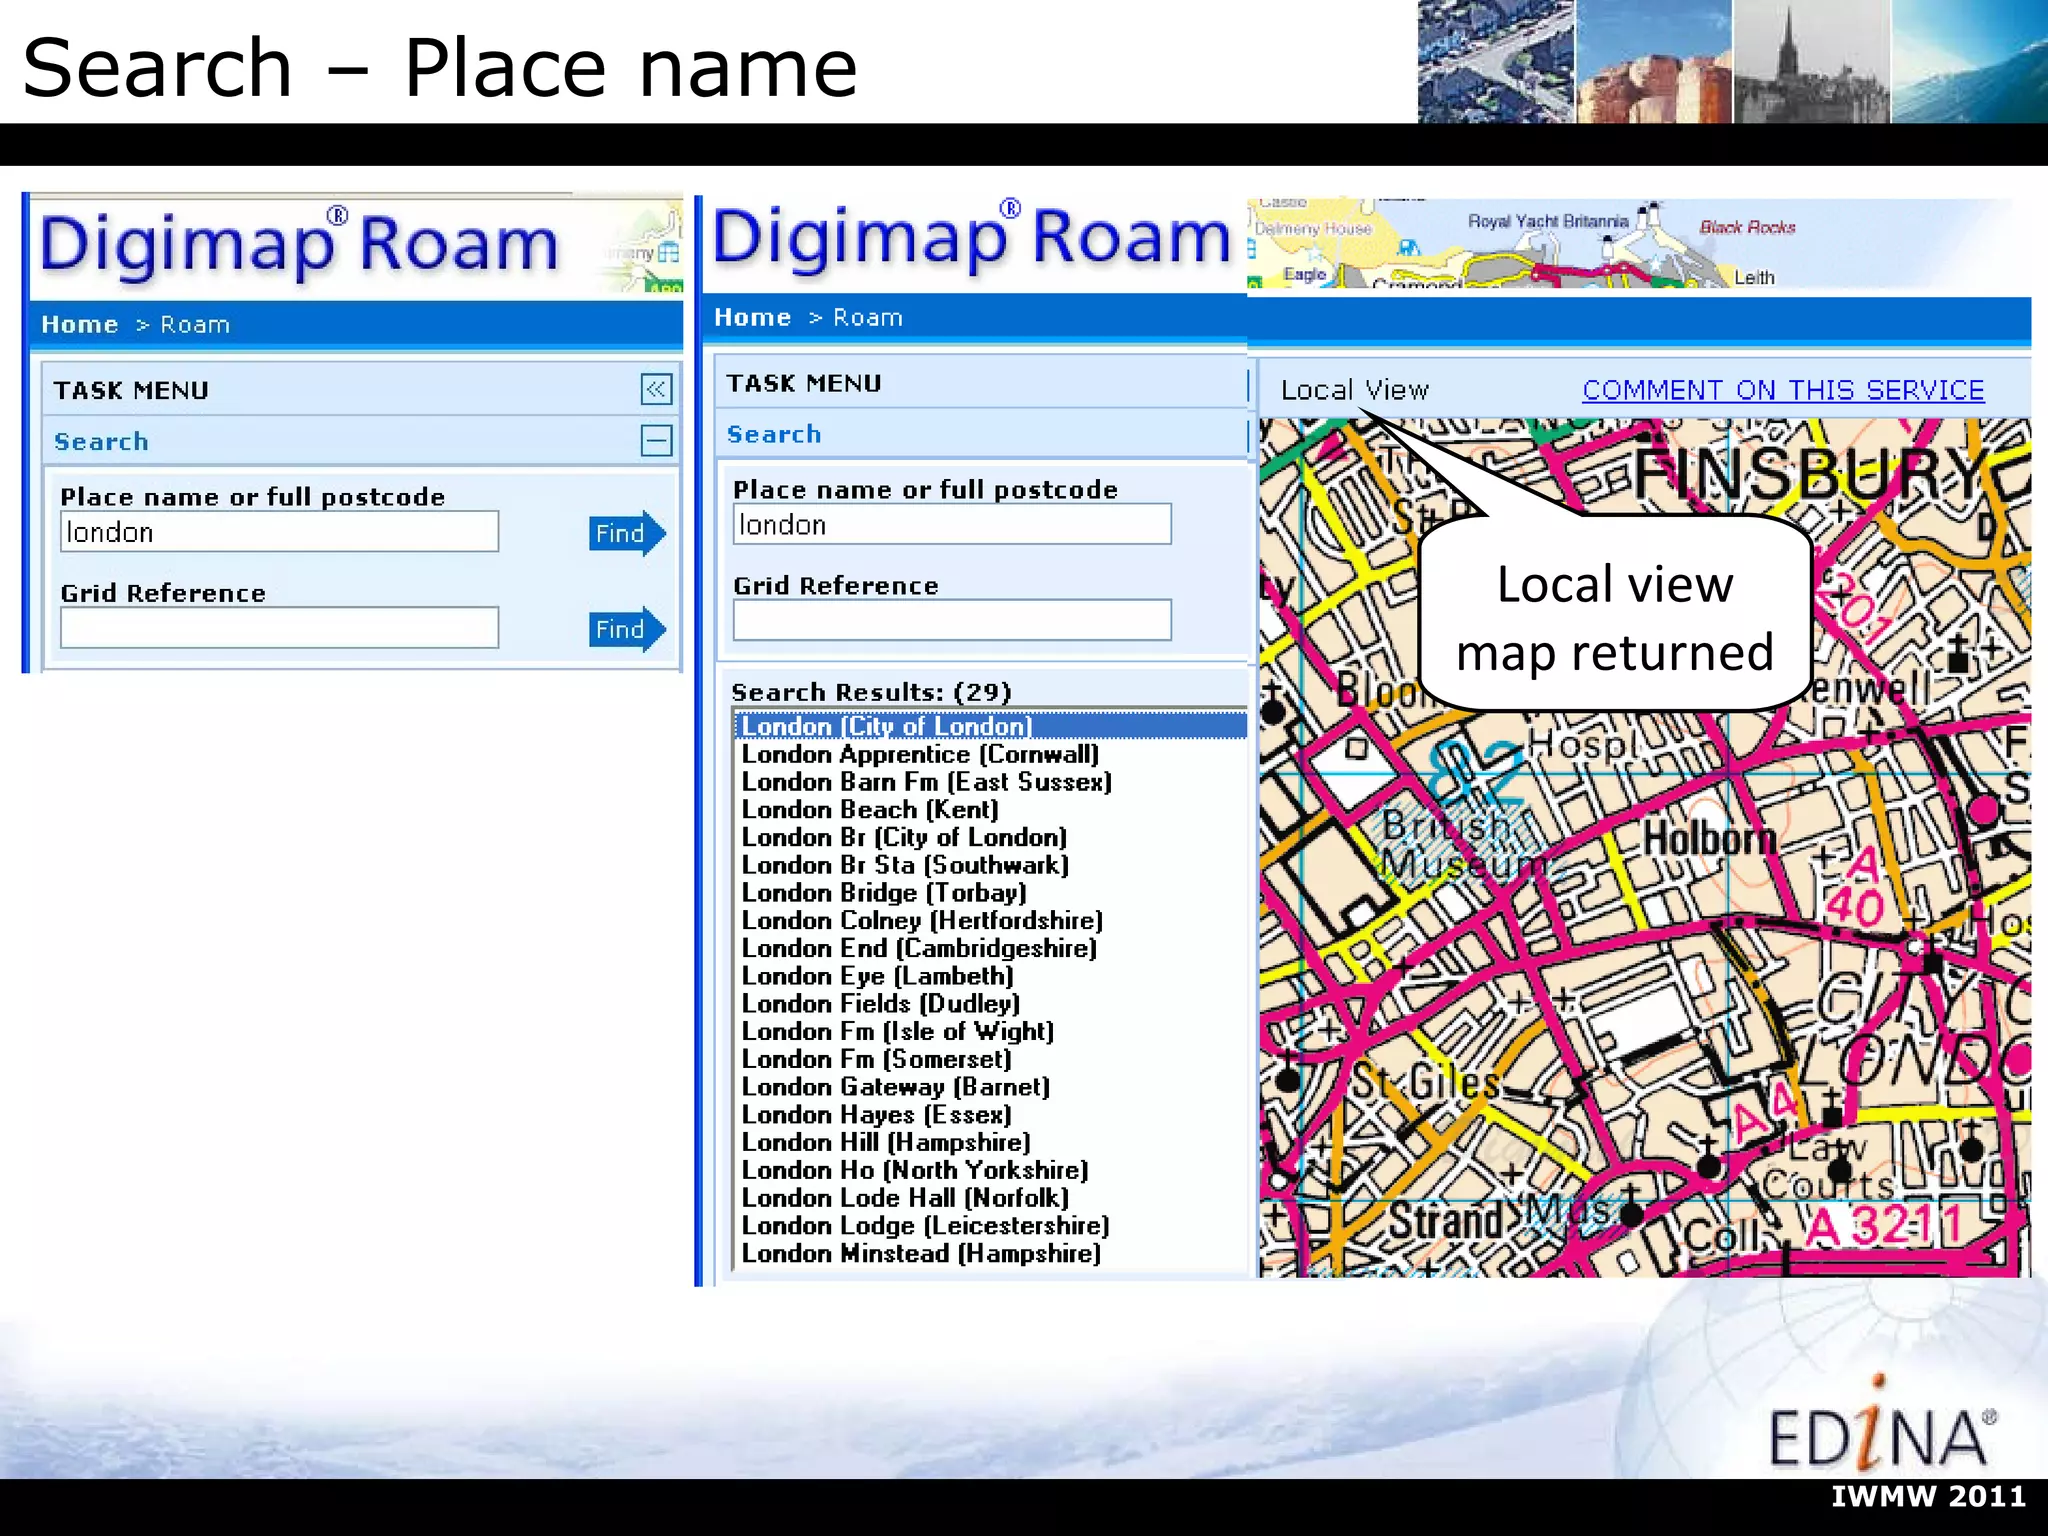Select London Gateway (Barnet) result
This screenshot has width=2048, height=1536.
click(x=896, y=1087)
